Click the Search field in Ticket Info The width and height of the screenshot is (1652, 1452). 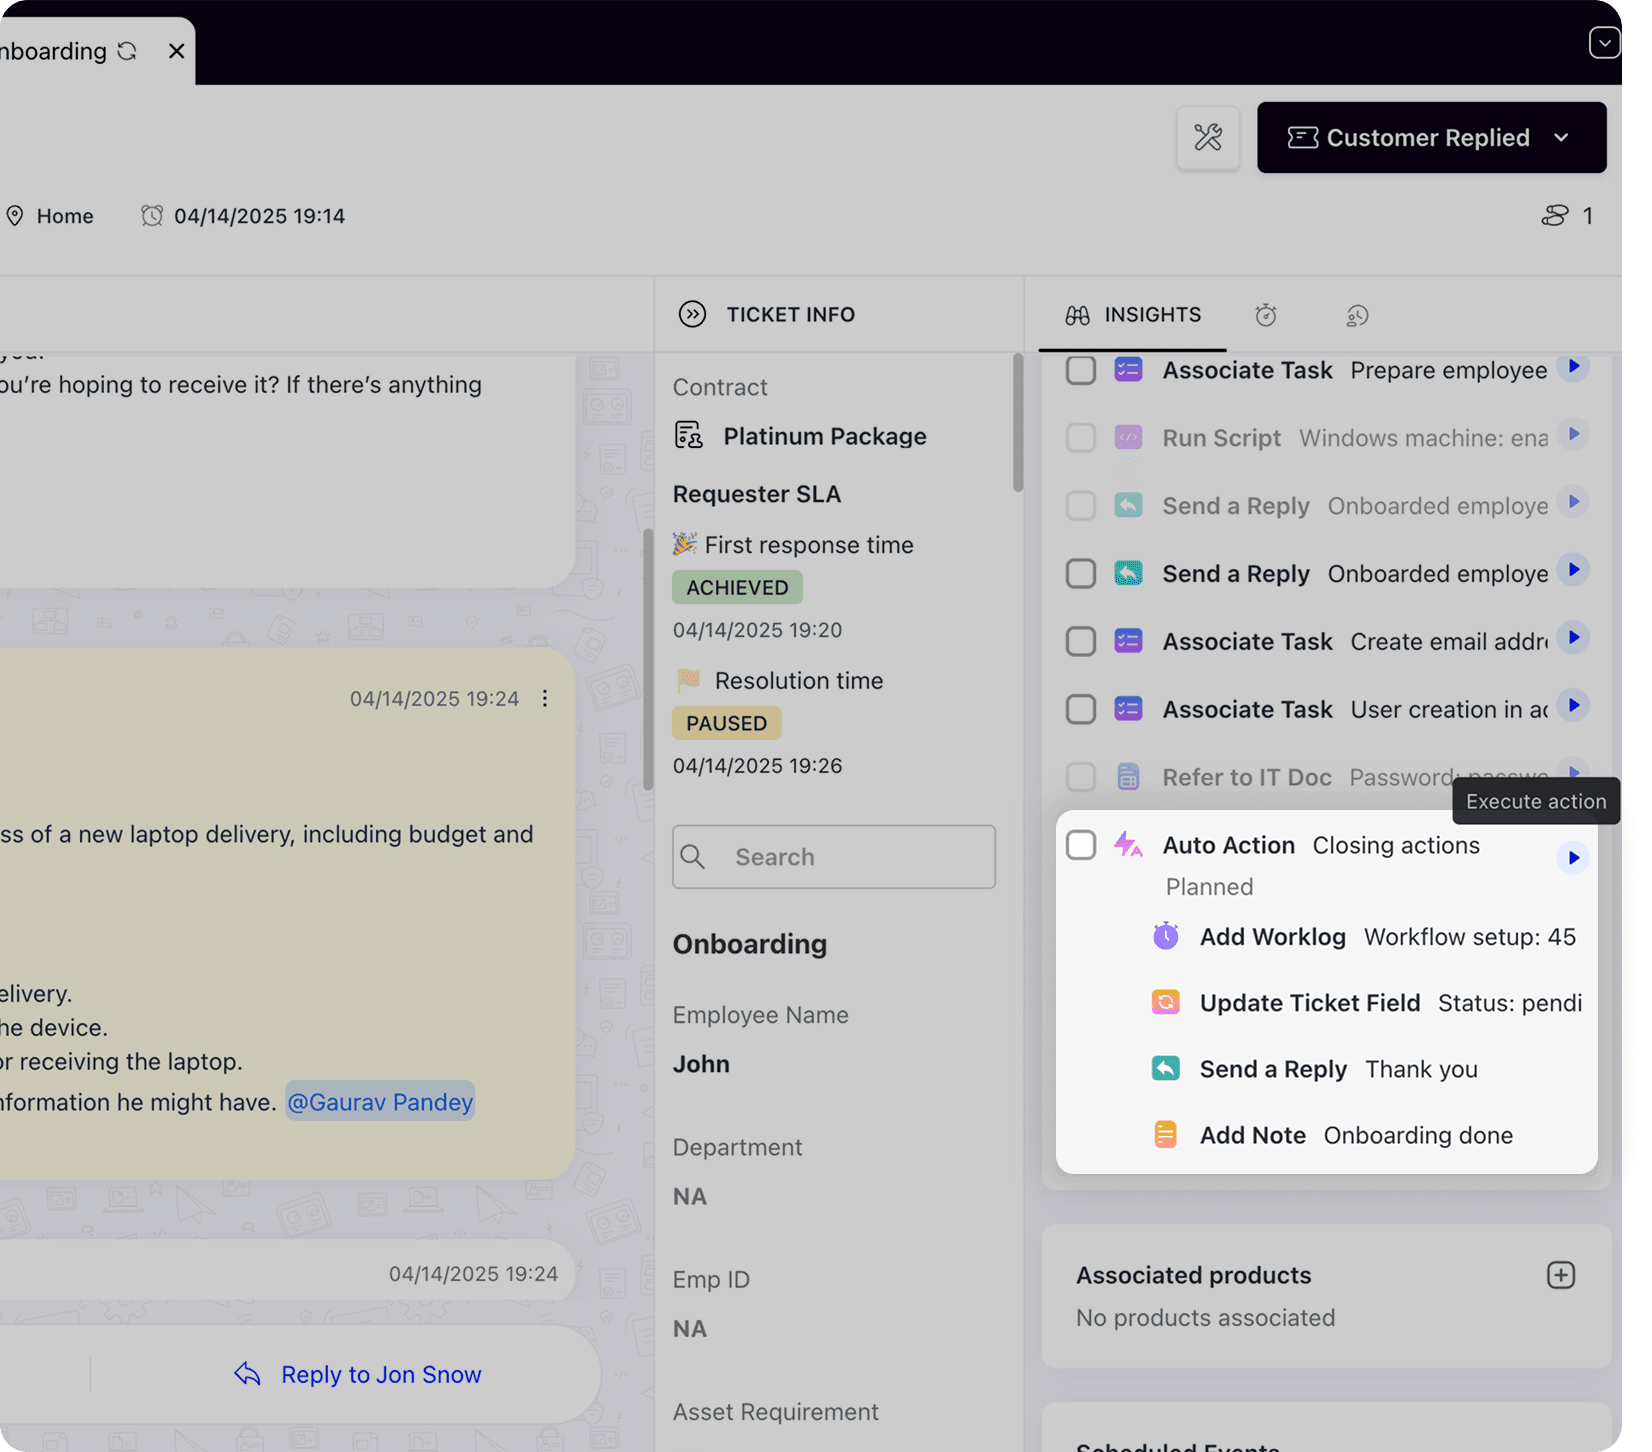coord(834,857)
